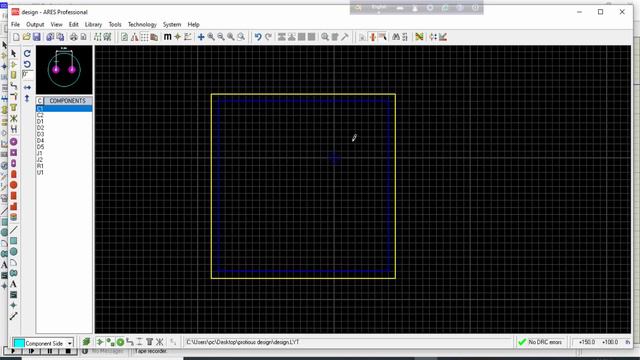Click the Print icon in the toolbar
Image resolution: width=640 pixels, height=360 pixels.
73,37
